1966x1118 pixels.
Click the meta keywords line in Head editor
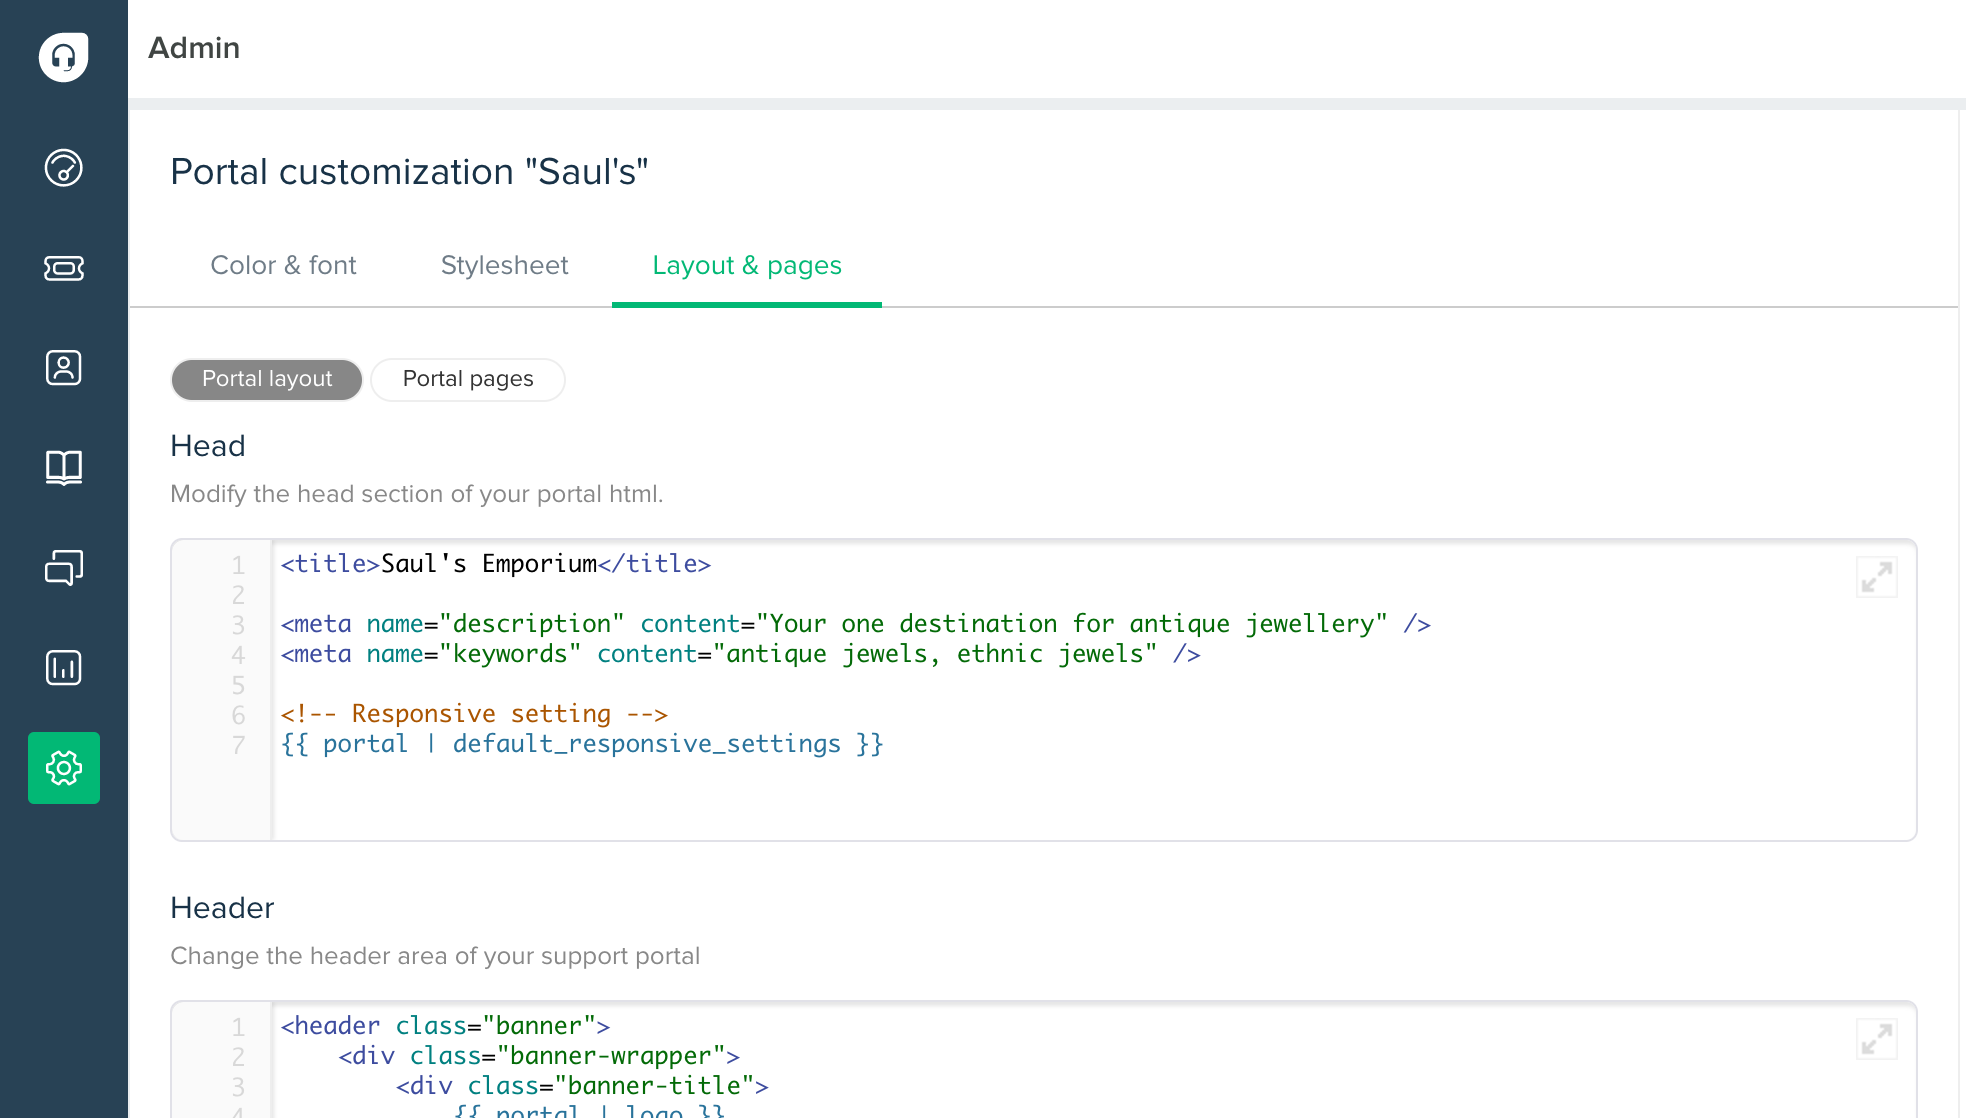(740, 654)
